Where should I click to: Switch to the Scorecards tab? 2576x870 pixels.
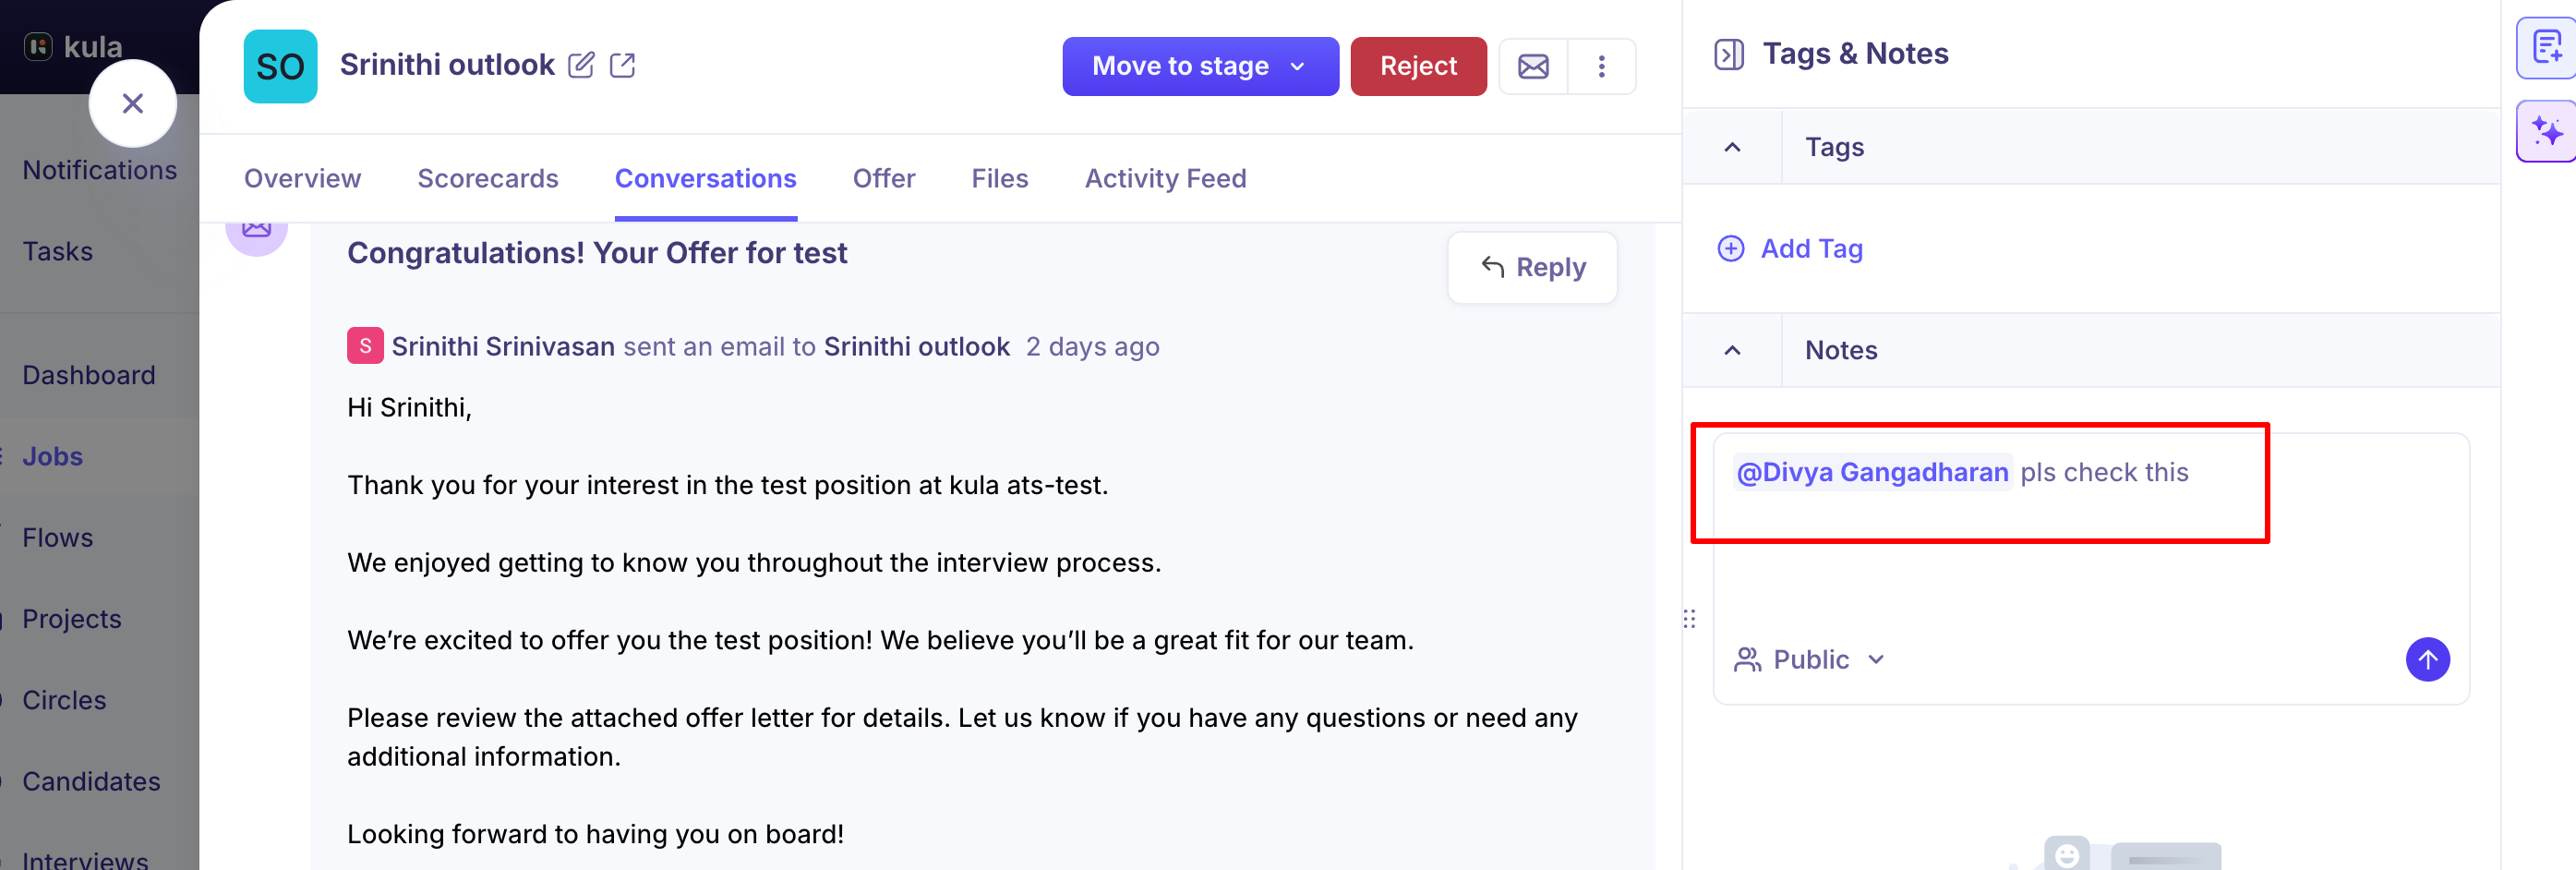pyautogui.click(x=488, y=179)
